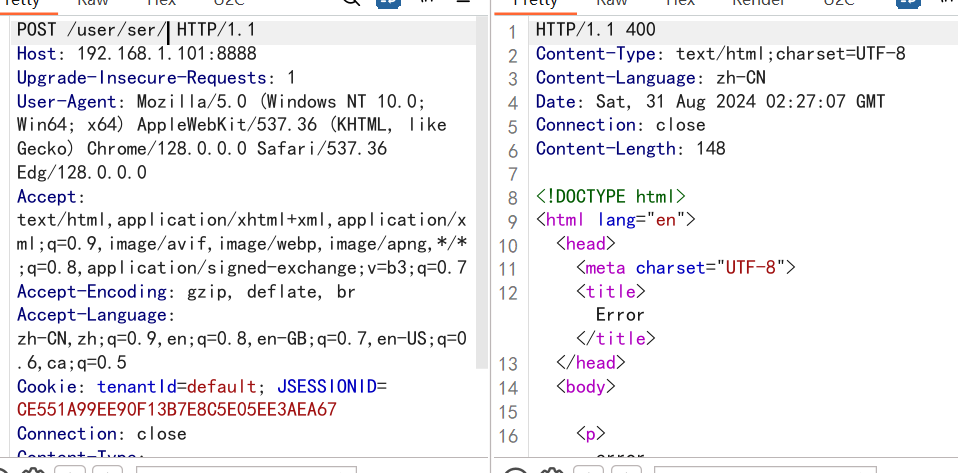
Task: Click the <body> tag
Action: click(586, 387)
